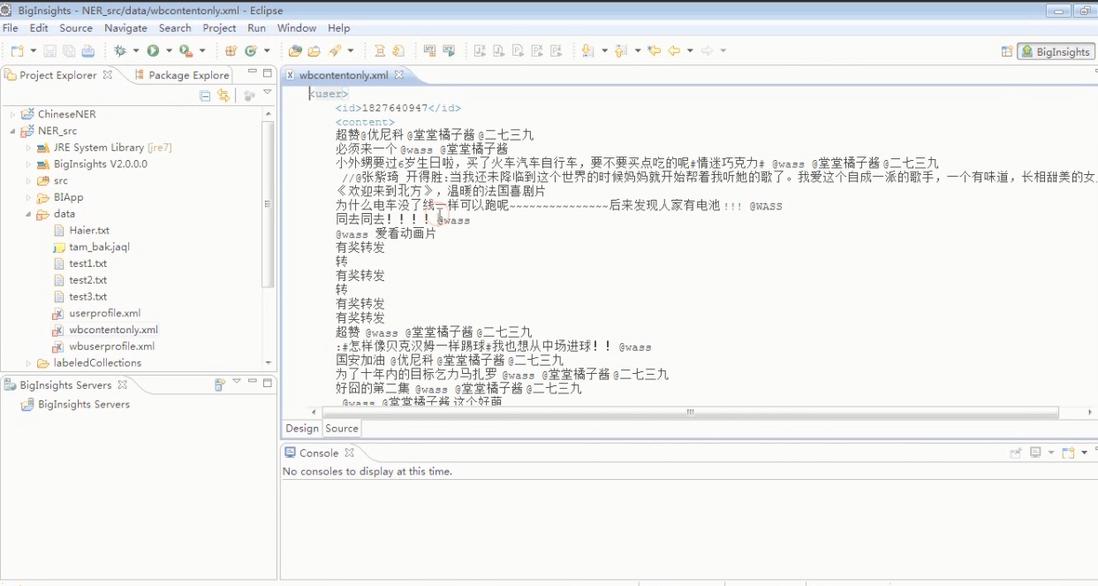1098x586 pixels.
Task: Expand the ChineseNER project node
Action: pos(12,114)
